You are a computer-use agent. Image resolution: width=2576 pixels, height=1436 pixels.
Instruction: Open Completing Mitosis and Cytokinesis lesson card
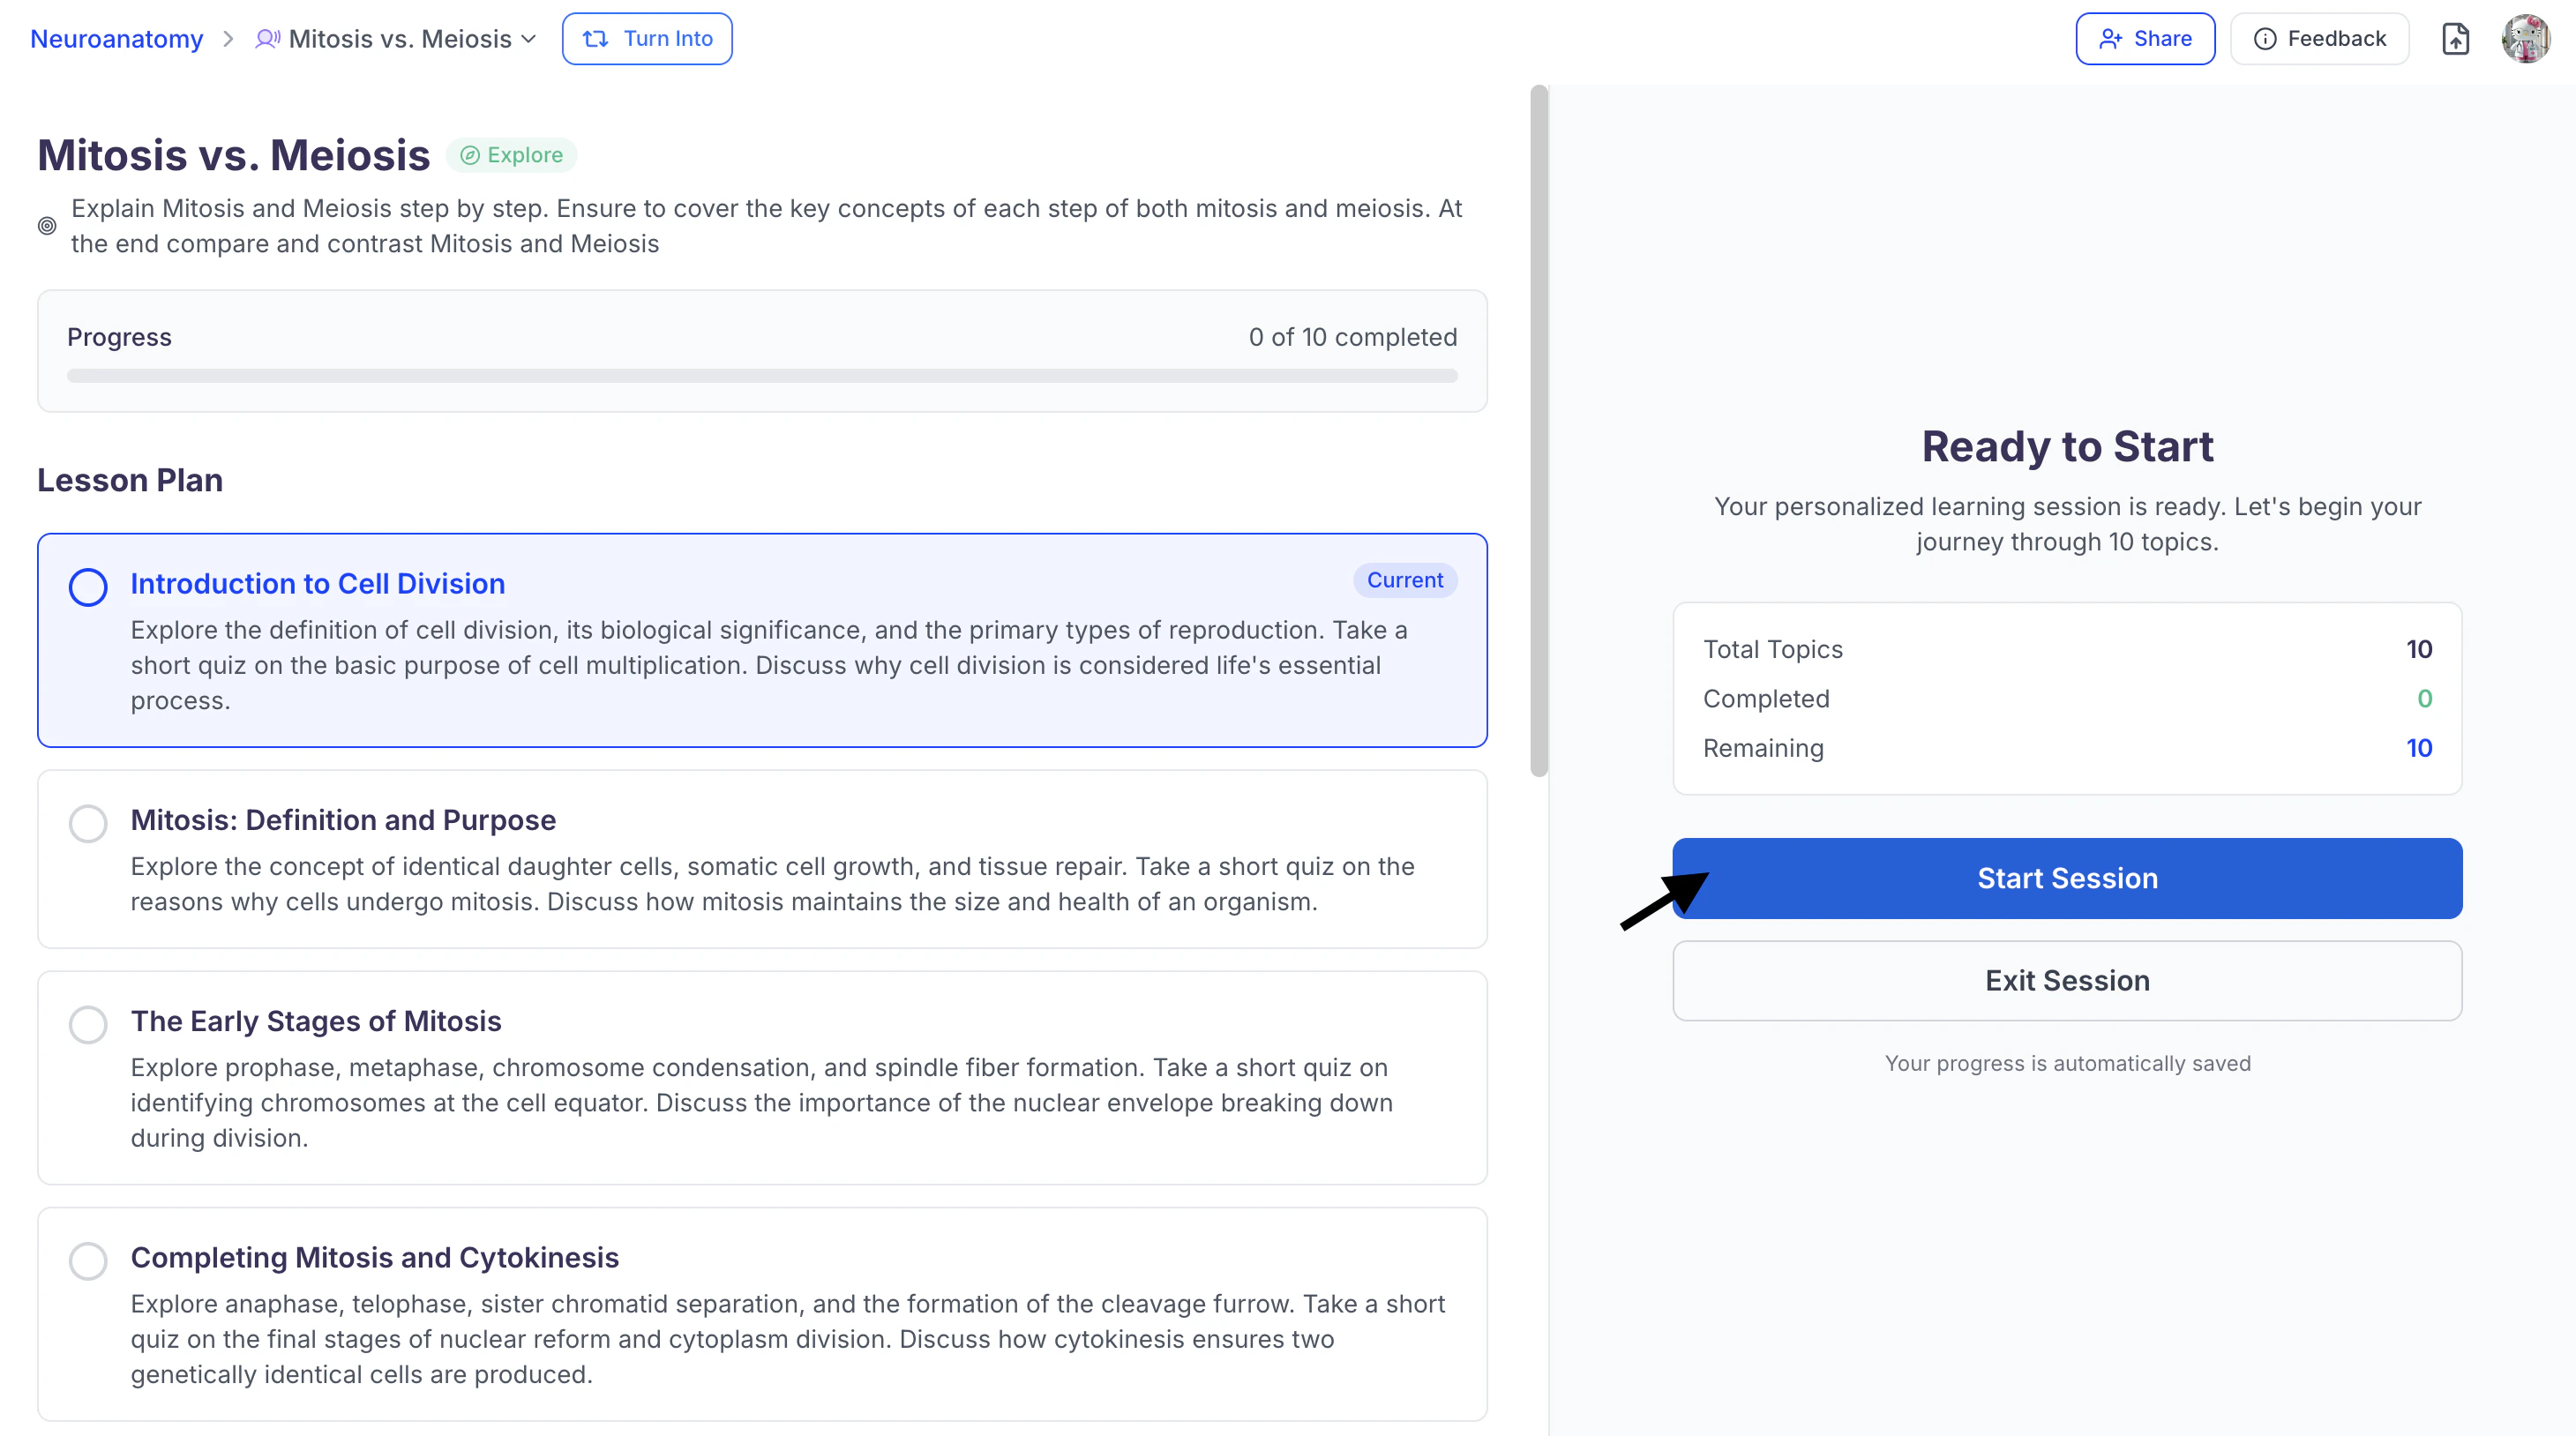pos(375,1257)
